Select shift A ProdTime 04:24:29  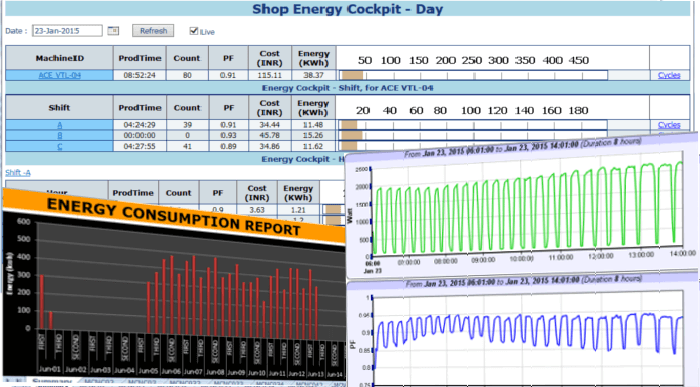pos(139,125)
